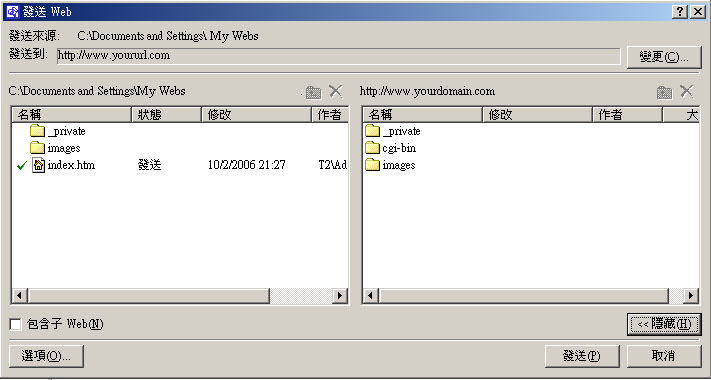
Task: Click the 發送(P) publish button
Action: coord(582,356)
